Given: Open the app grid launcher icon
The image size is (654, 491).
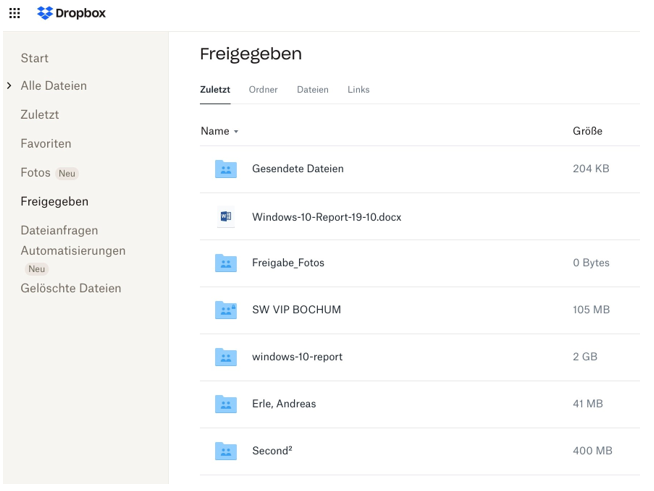Looking at the screenshot, I should point(14,13).
